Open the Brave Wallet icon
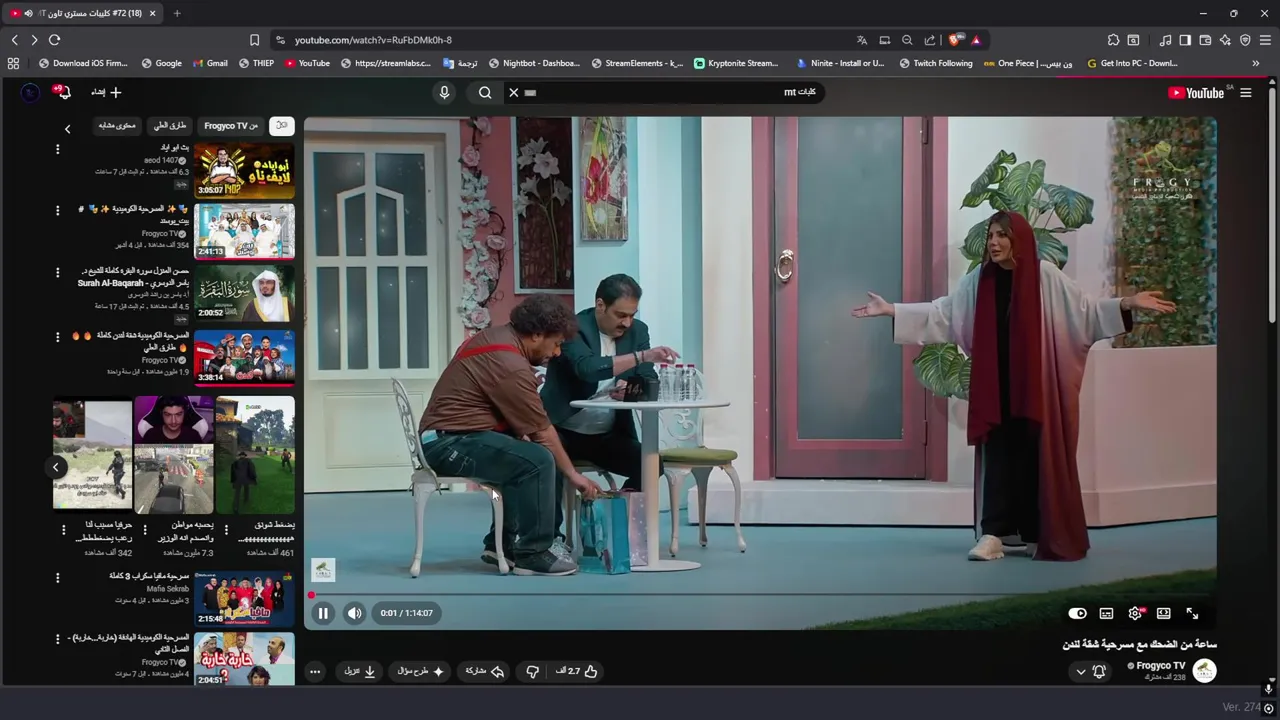The image size is (1280, 720). click(x=1205, y=40)
